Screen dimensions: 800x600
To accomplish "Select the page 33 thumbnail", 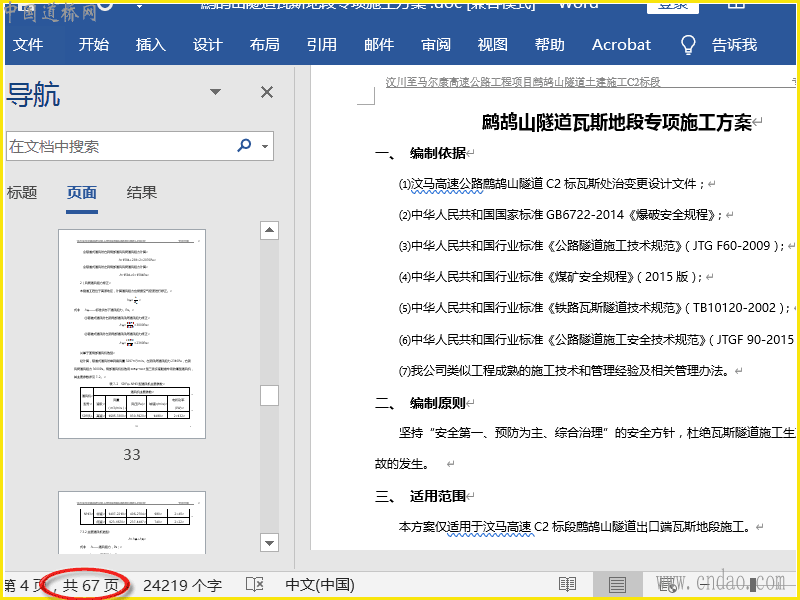I will pyautogui.click(x=132, y=334).
